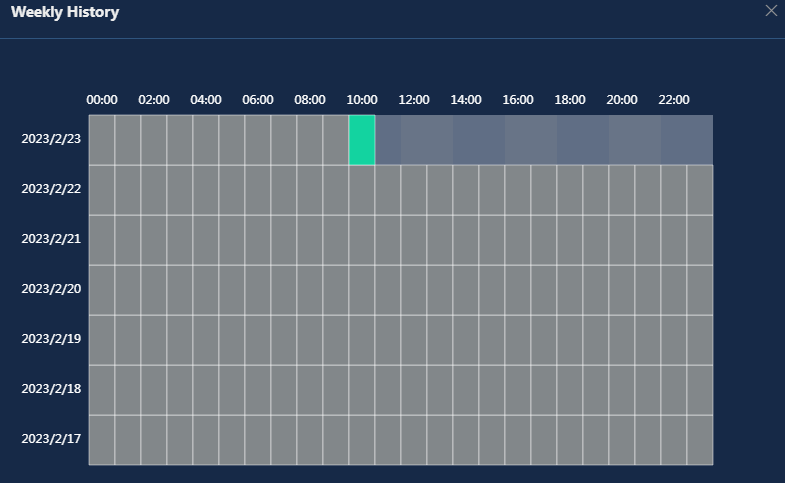
Task: Click the 10:00 time label
Action: tap(362, 100)
